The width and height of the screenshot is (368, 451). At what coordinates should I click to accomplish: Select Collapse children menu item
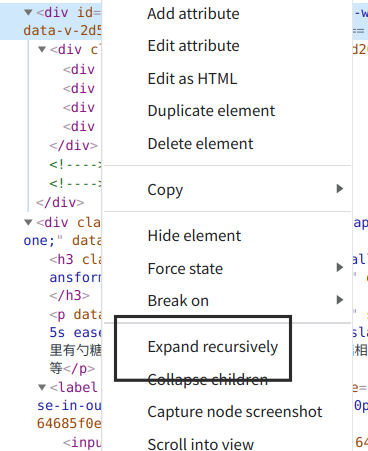(x=208, y=379)
